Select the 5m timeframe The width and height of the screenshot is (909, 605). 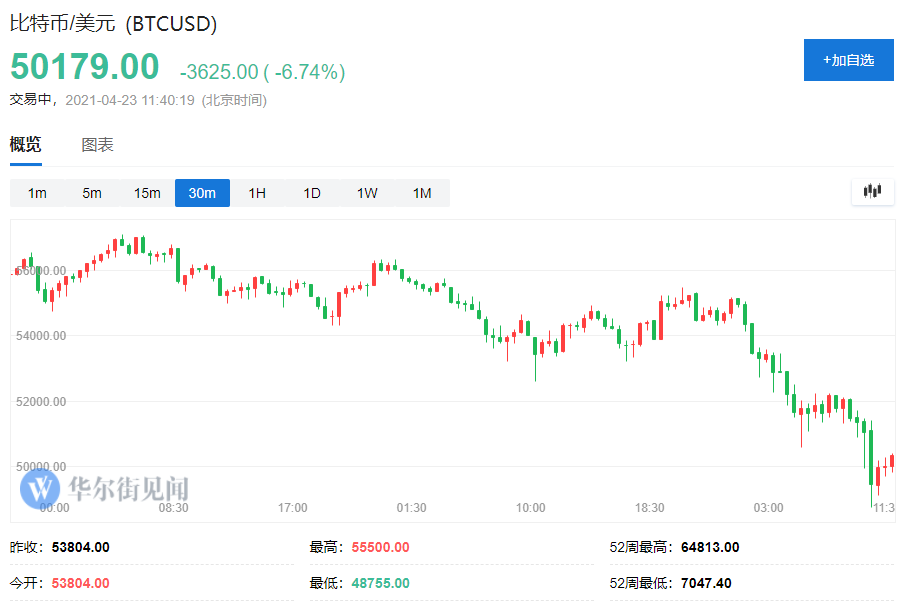(91, 193)
